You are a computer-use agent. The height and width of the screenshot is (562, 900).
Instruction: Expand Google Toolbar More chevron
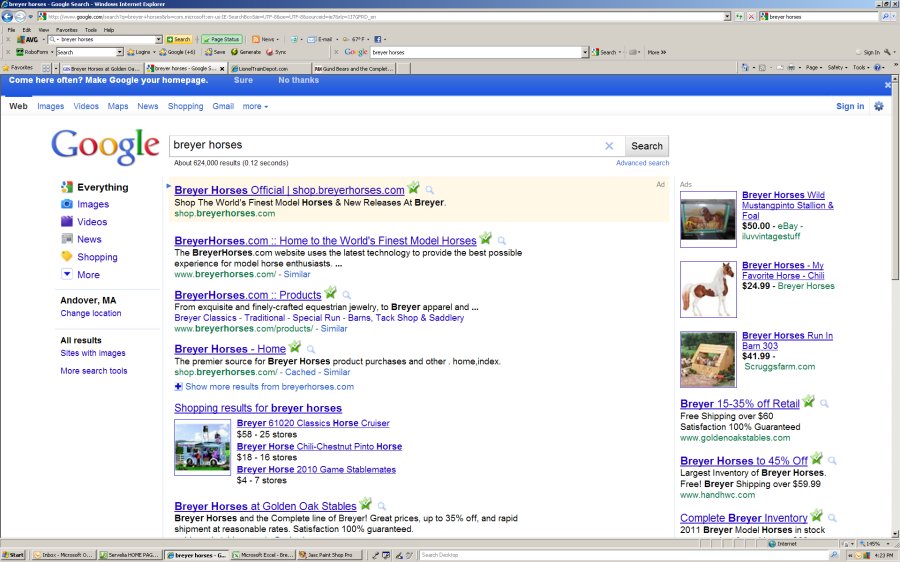tap(657, 52)
